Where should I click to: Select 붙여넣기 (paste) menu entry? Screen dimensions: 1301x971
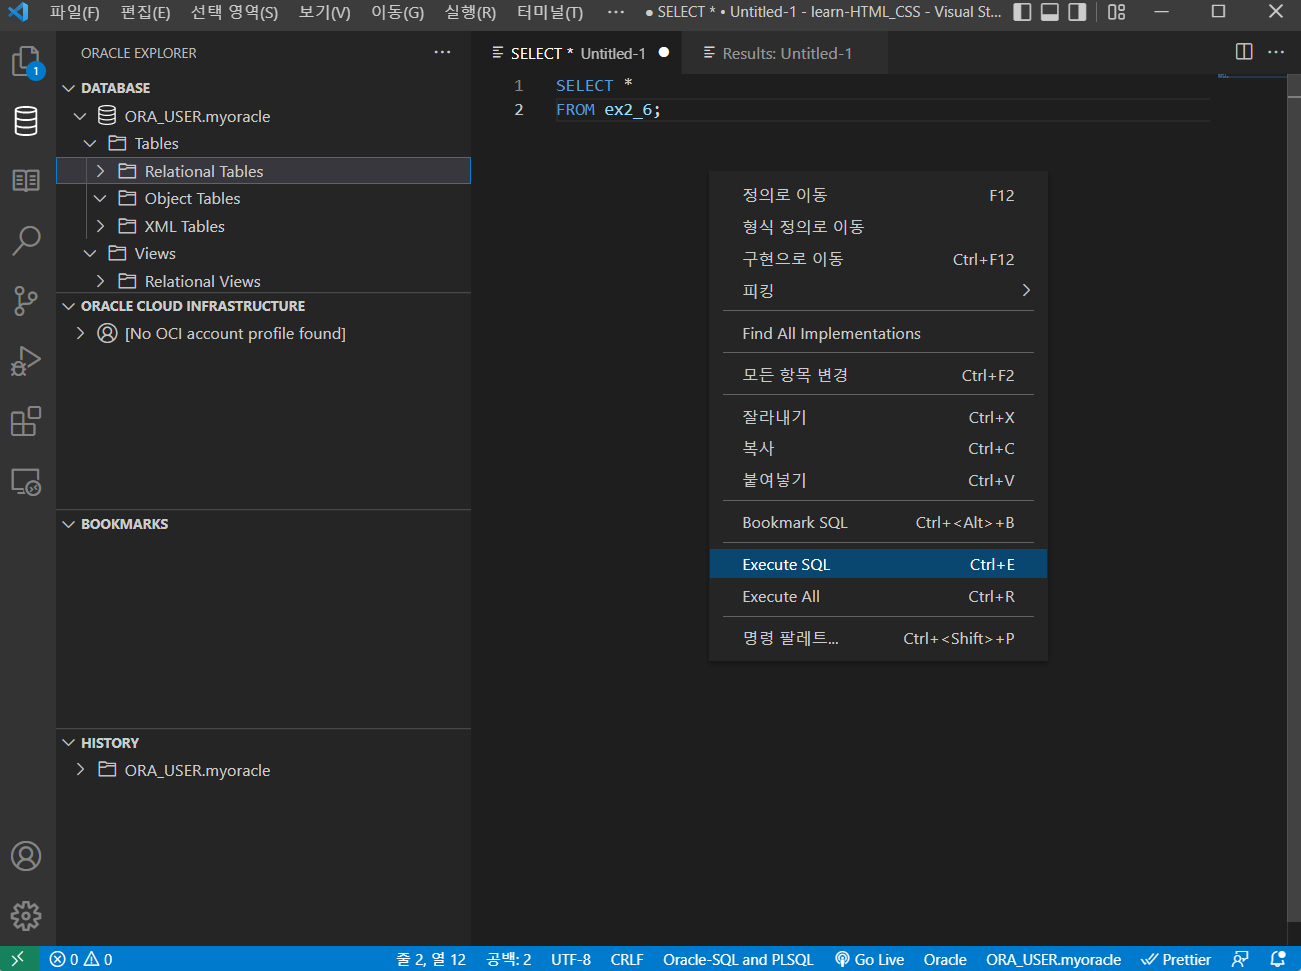878,480
